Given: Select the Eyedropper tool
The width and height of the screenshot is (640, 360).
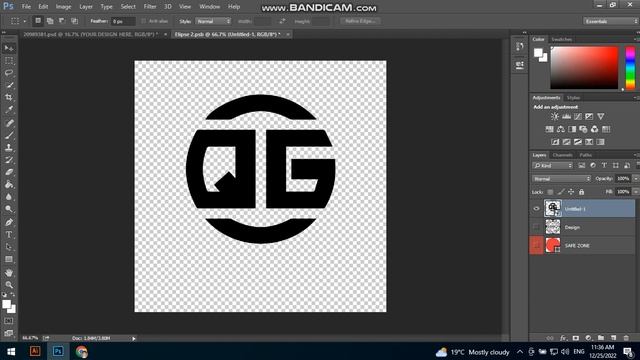Looking at the screenshot, I should [9, 110].
